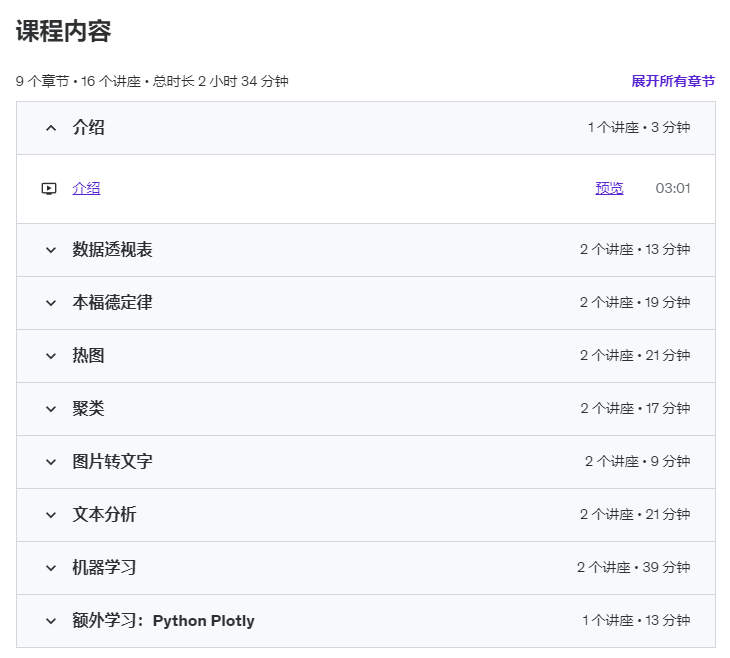
Task: Expand the 热图 section chevron
Action: click(x=51, y=356)
